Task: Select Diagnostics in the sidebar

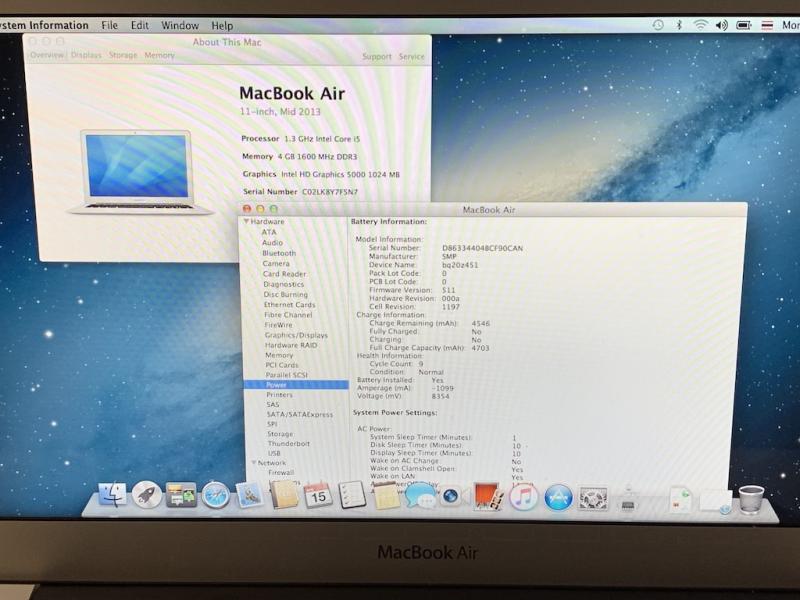Action: click(x=283, y=284)
